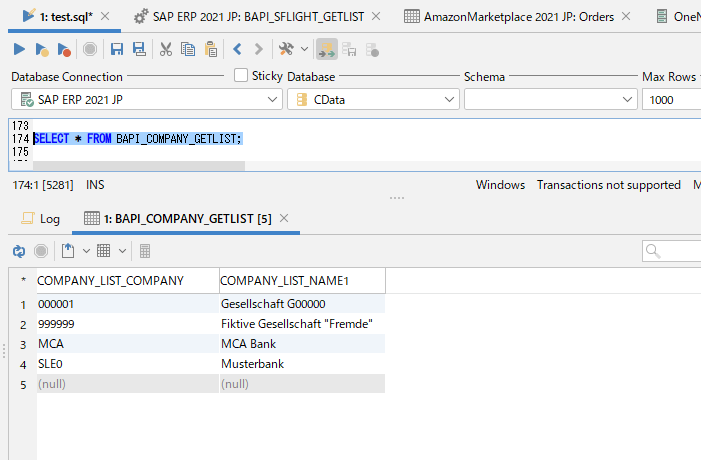Viewport: 701px width, 460px height.
Task: Sort by COMPANY_LIST_NAME1 column header
Action: (x=284, y=281)
